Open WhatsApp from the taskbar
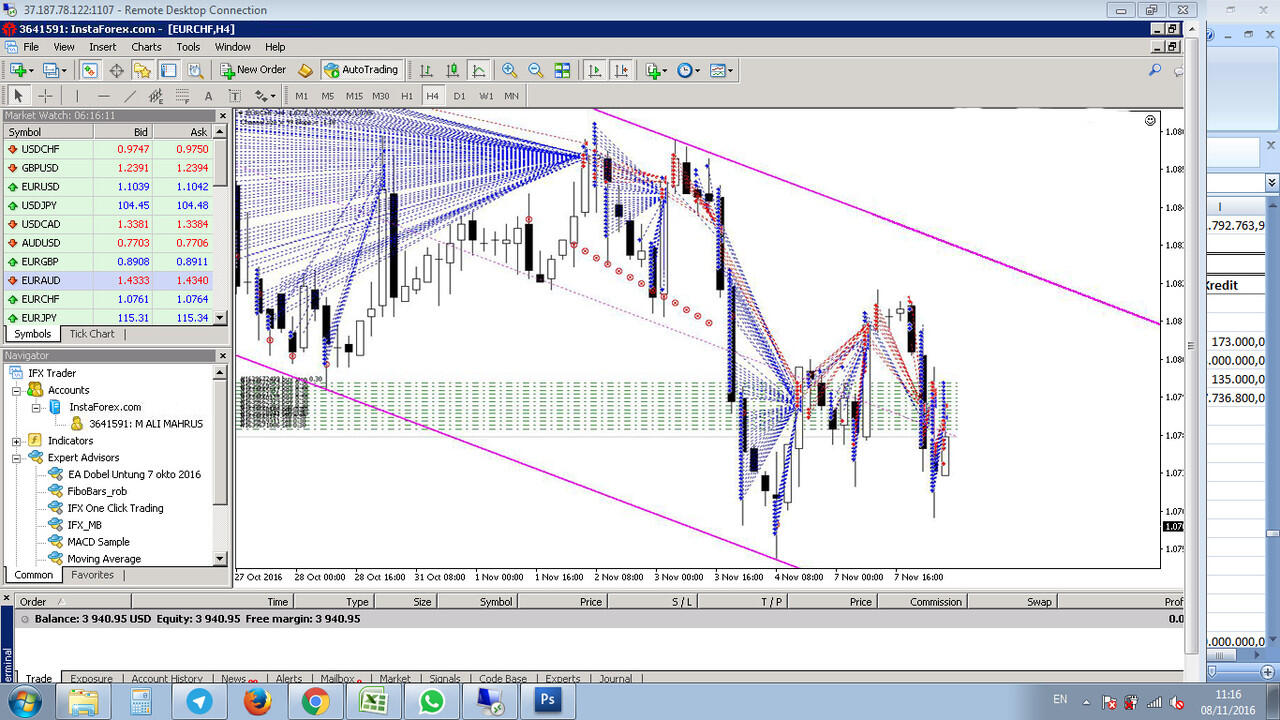Screen dimensions: 1280x720 tap(432, 701)
